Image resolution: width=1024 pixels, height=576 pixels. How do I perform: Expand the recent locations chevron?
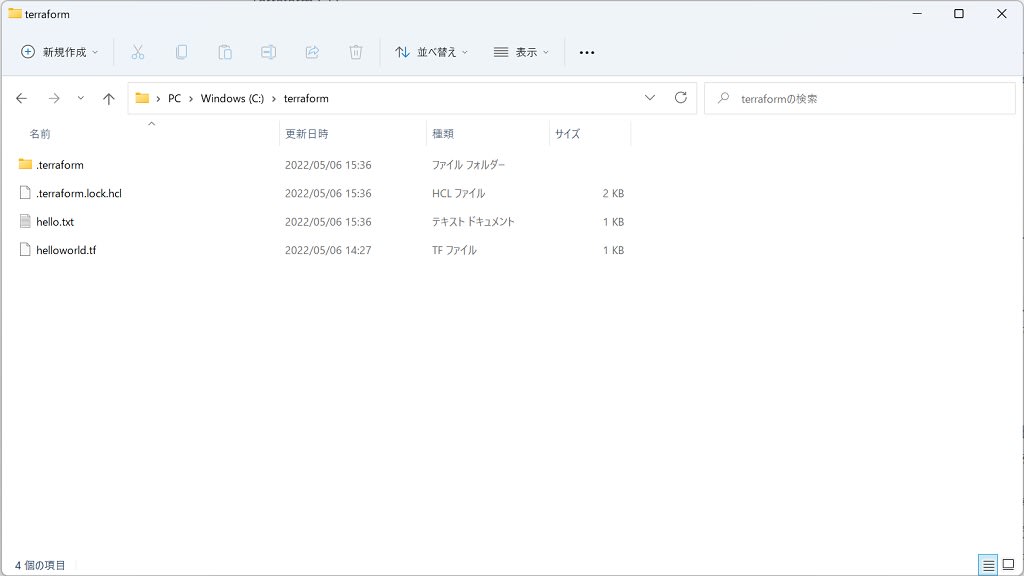pyautogui.click(x=80, y=98)
